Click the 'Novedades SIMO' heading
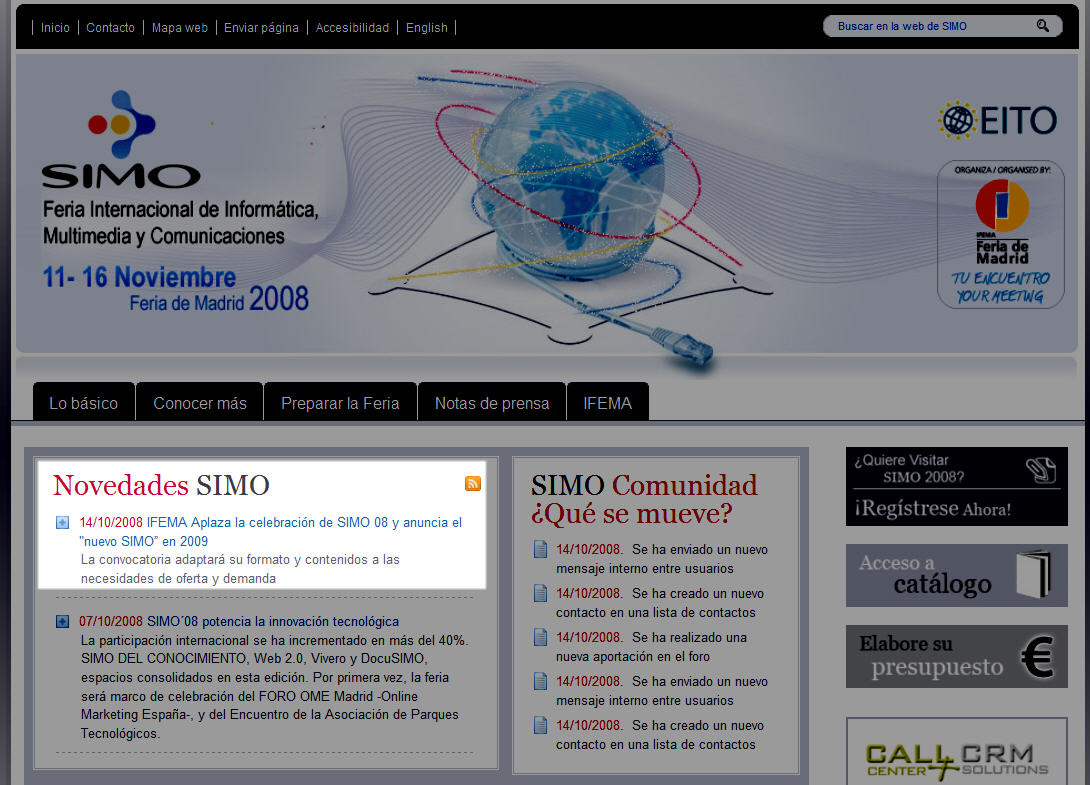This screenshot has height=785, width=1090. (161, 485)
